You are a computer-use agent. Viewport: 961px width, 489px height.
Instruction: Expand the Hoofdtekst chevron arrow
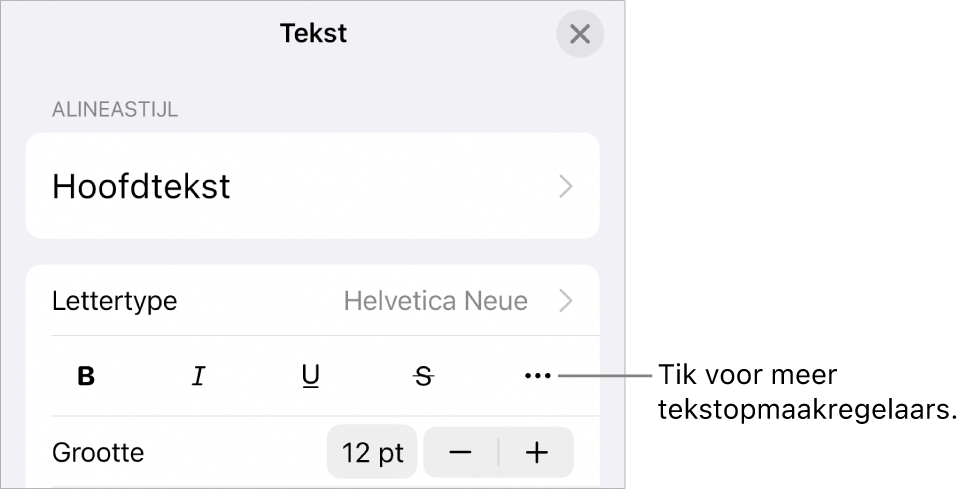[566, 187]
